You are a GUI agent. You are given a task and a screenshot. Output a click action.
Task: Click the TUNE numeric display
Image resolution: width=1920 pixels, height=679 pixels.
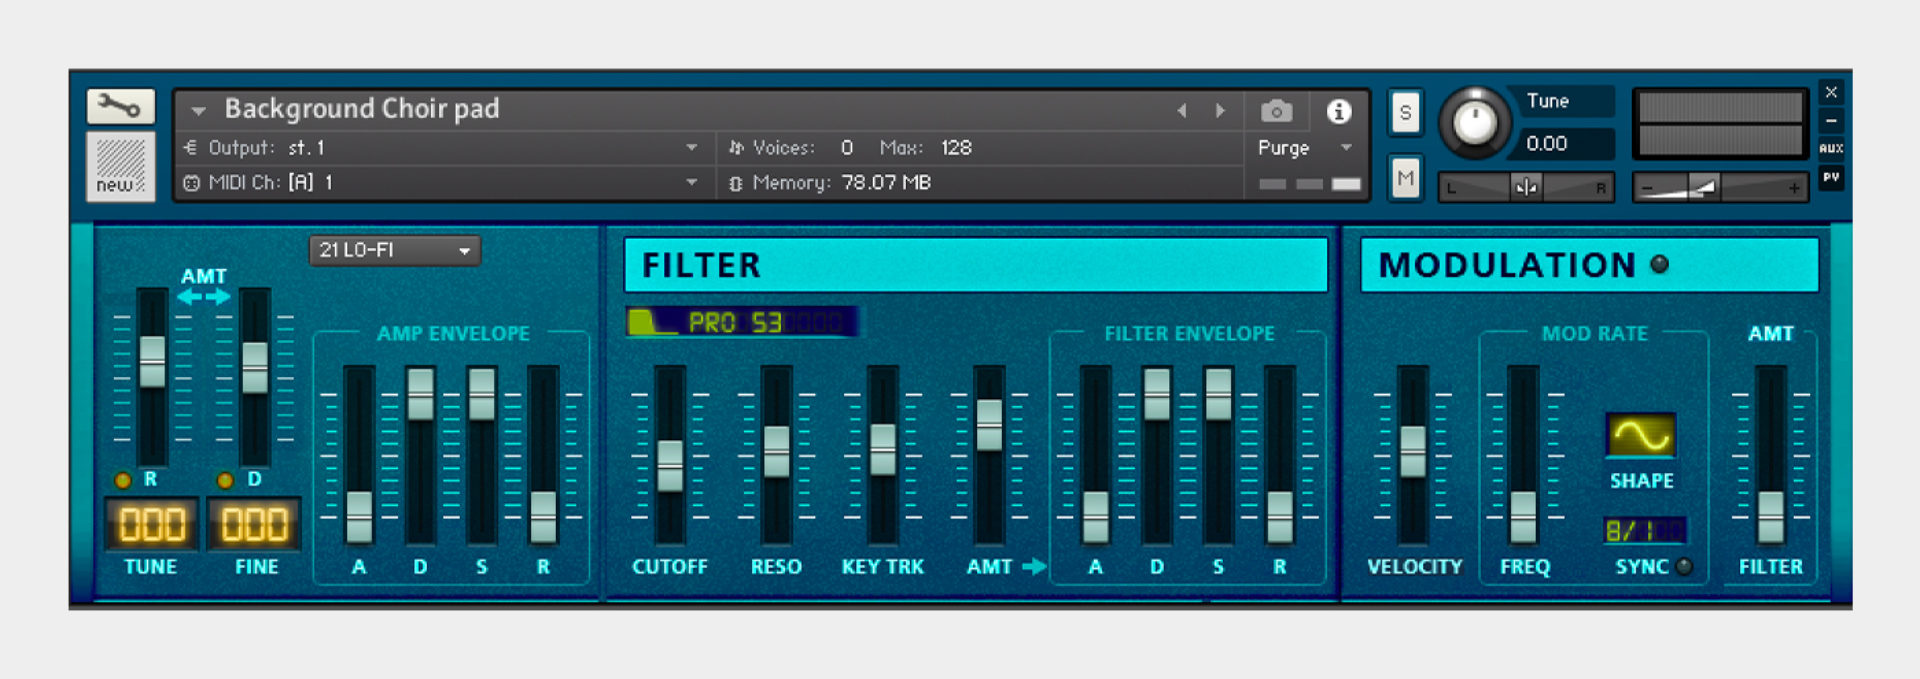152,524
